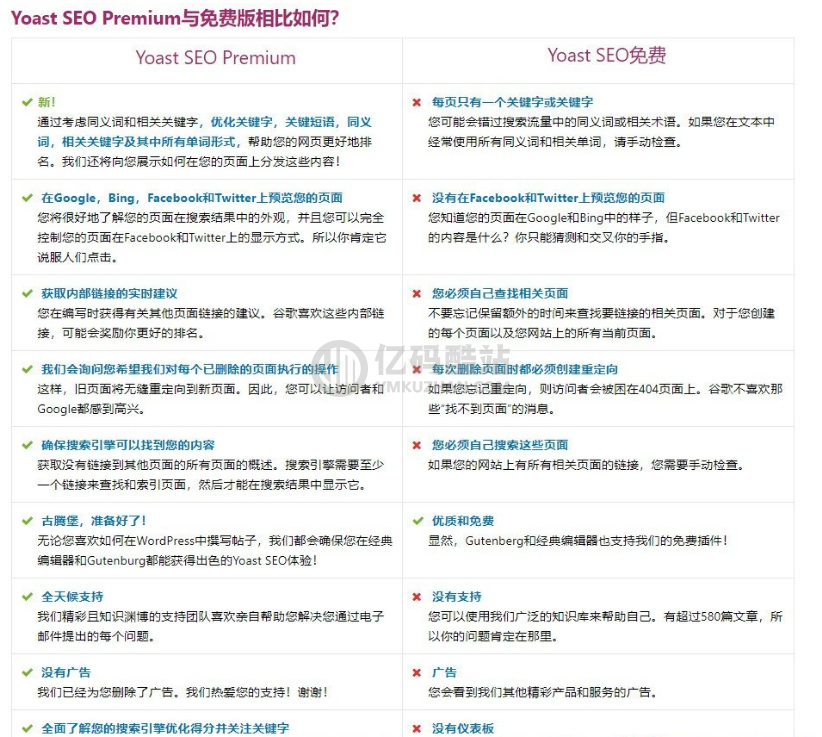This screenshot has width=822, height=737.
Task: Open the 新! heading link
Action: tap(46, 102)
